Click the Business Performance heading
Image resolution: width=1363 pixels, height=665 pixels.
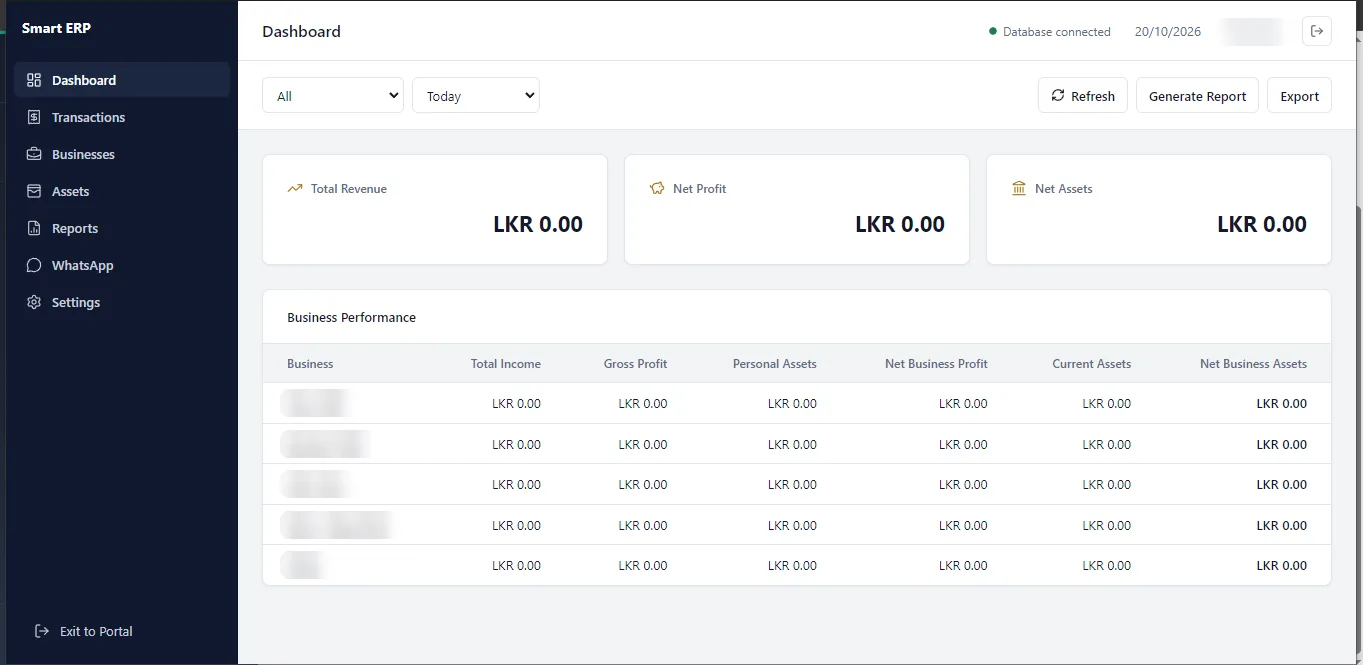coord(351,317)
